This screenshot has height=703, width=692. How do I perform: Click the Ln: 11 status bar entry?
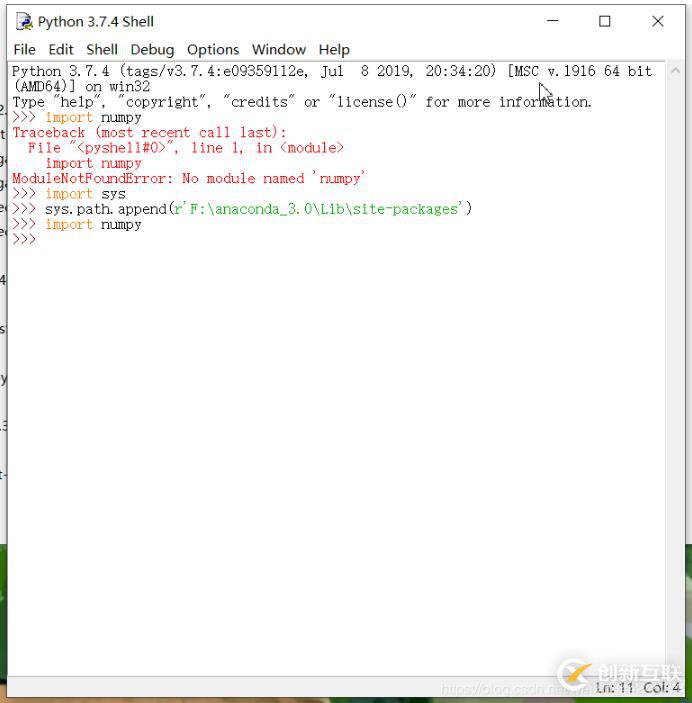point(614,687)
